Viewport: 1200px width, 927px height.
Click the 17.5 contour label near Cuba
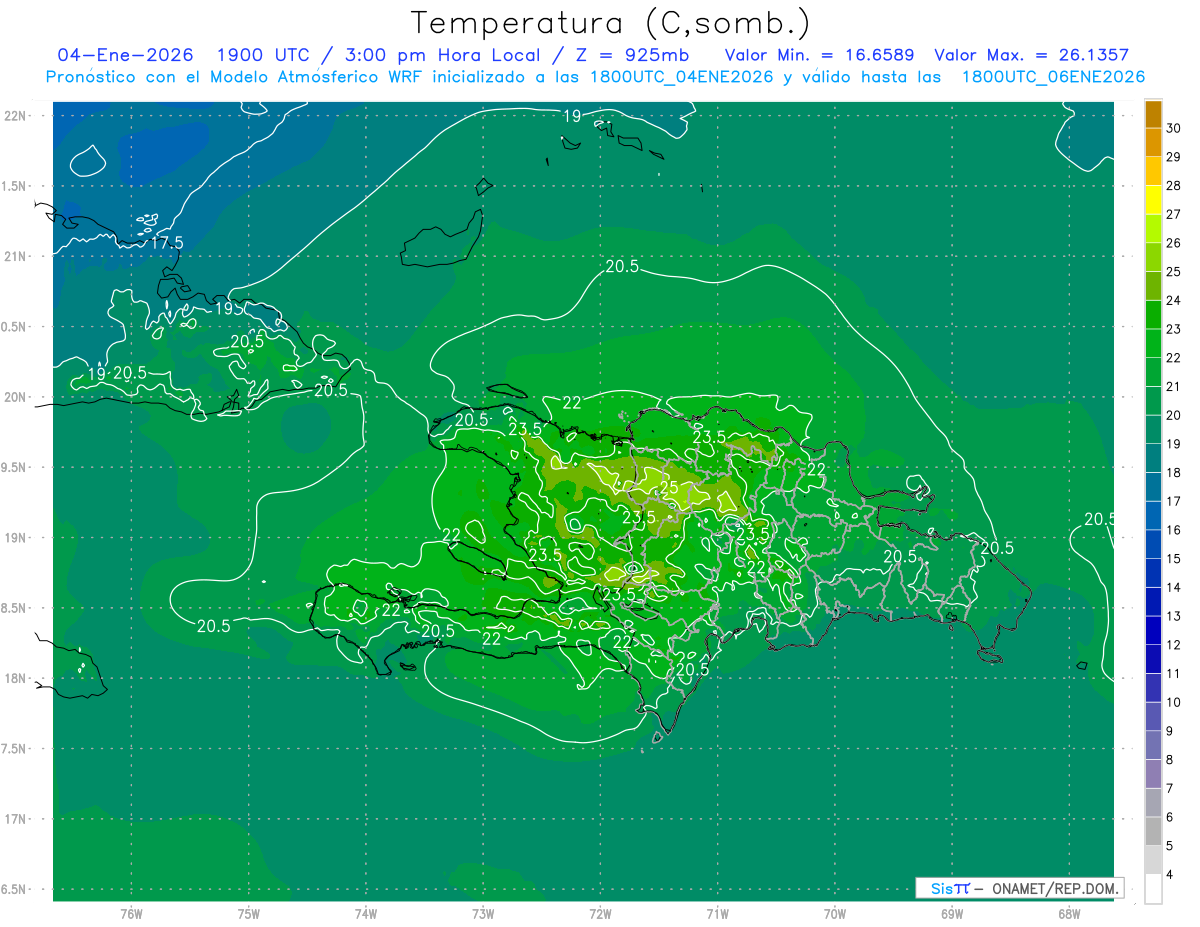point(167,243)
